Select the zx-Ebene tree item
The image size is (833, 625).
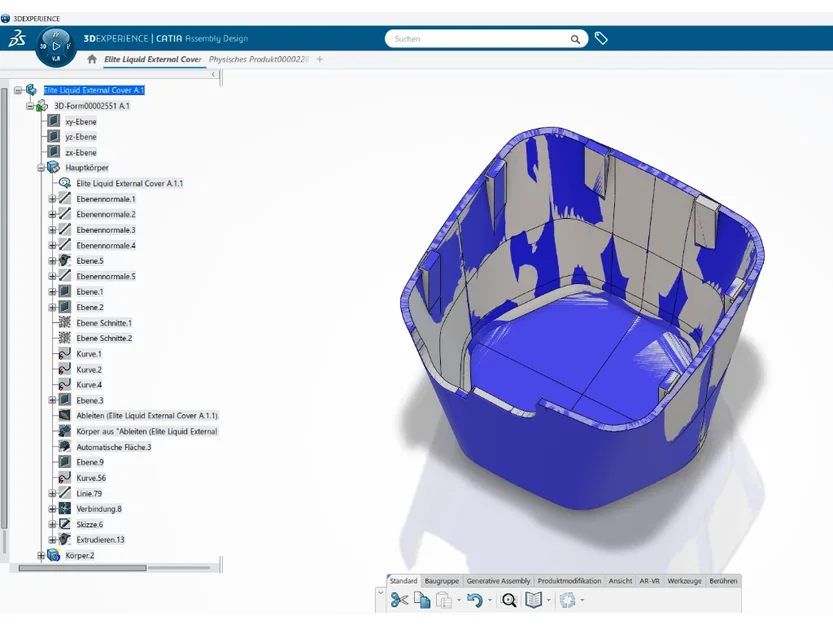pos(81,153)
